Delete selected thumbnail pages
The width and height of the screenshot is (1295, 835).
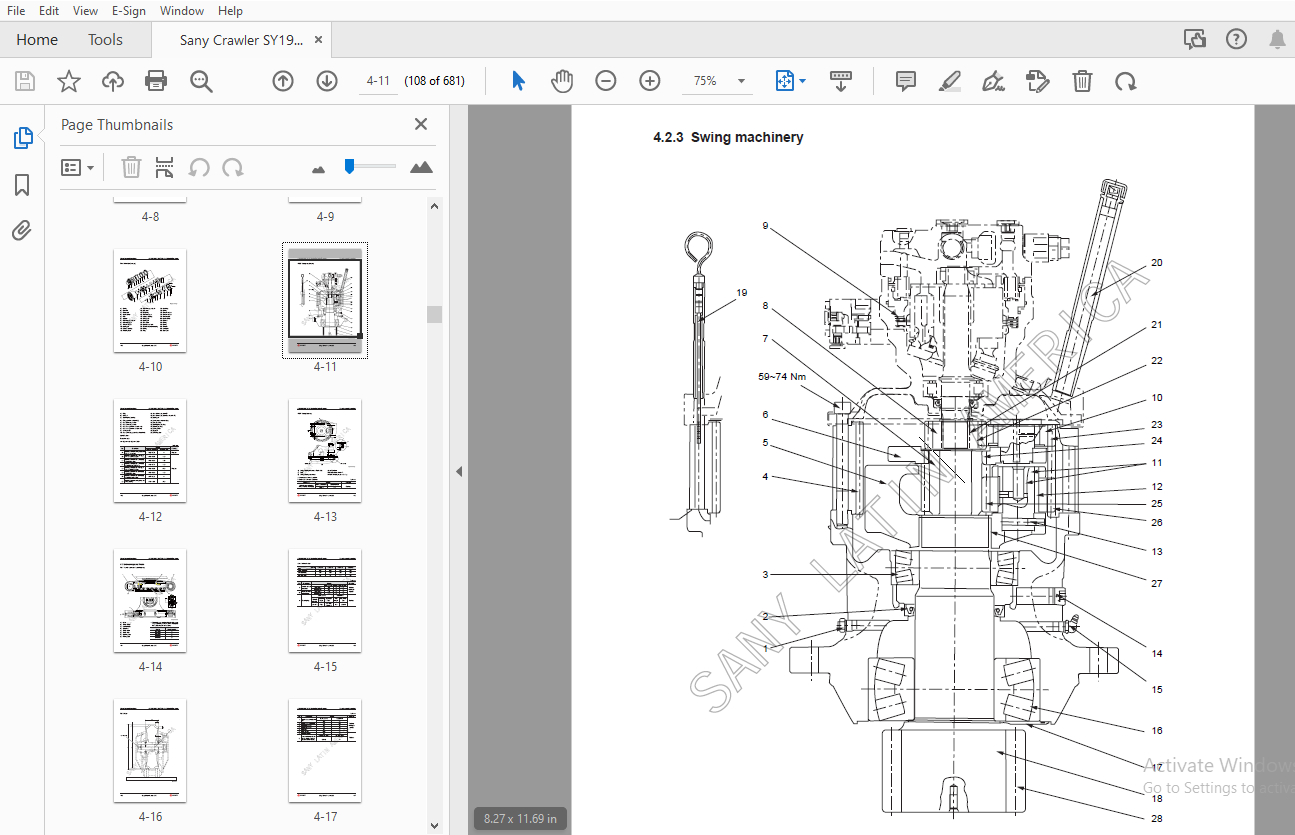pyautogui.click(x=132, y=167)
